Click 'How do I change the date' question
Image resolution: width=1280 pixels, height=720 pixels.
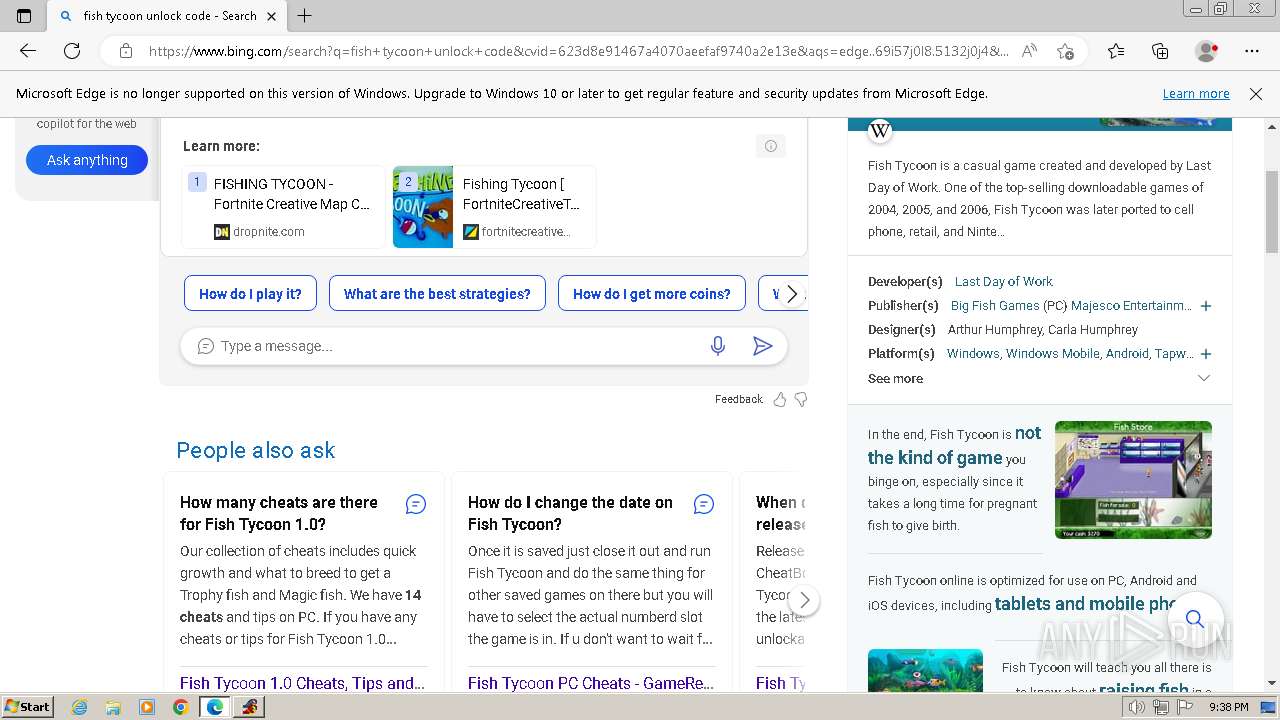coord(570,513)
